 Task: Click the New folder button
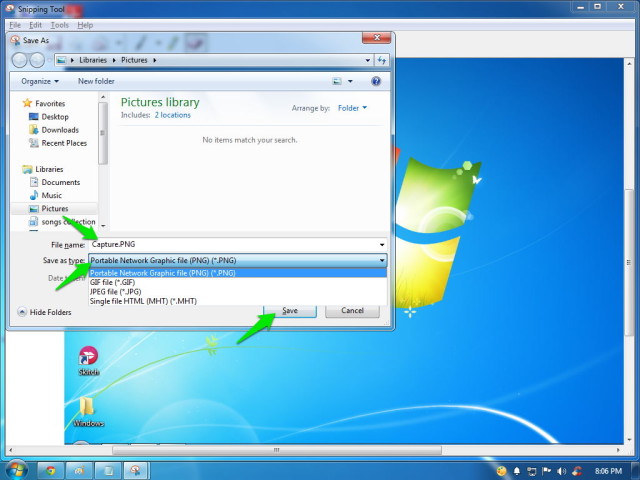[x=96, y=81]
